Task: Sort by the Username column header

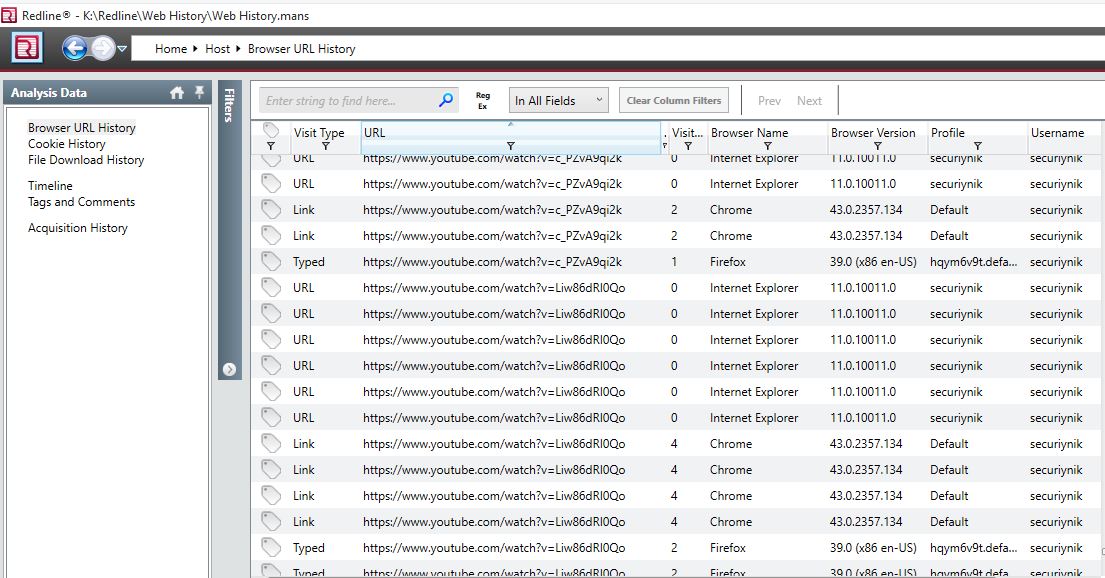Action: click(1057, 132)
